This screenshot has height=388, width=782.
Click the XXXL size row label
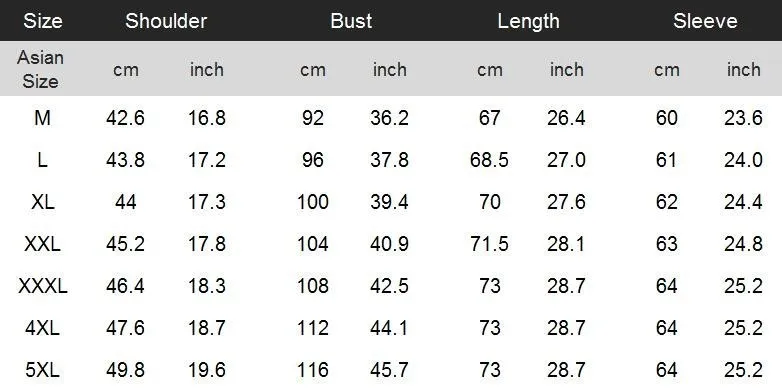pos(43,286)
